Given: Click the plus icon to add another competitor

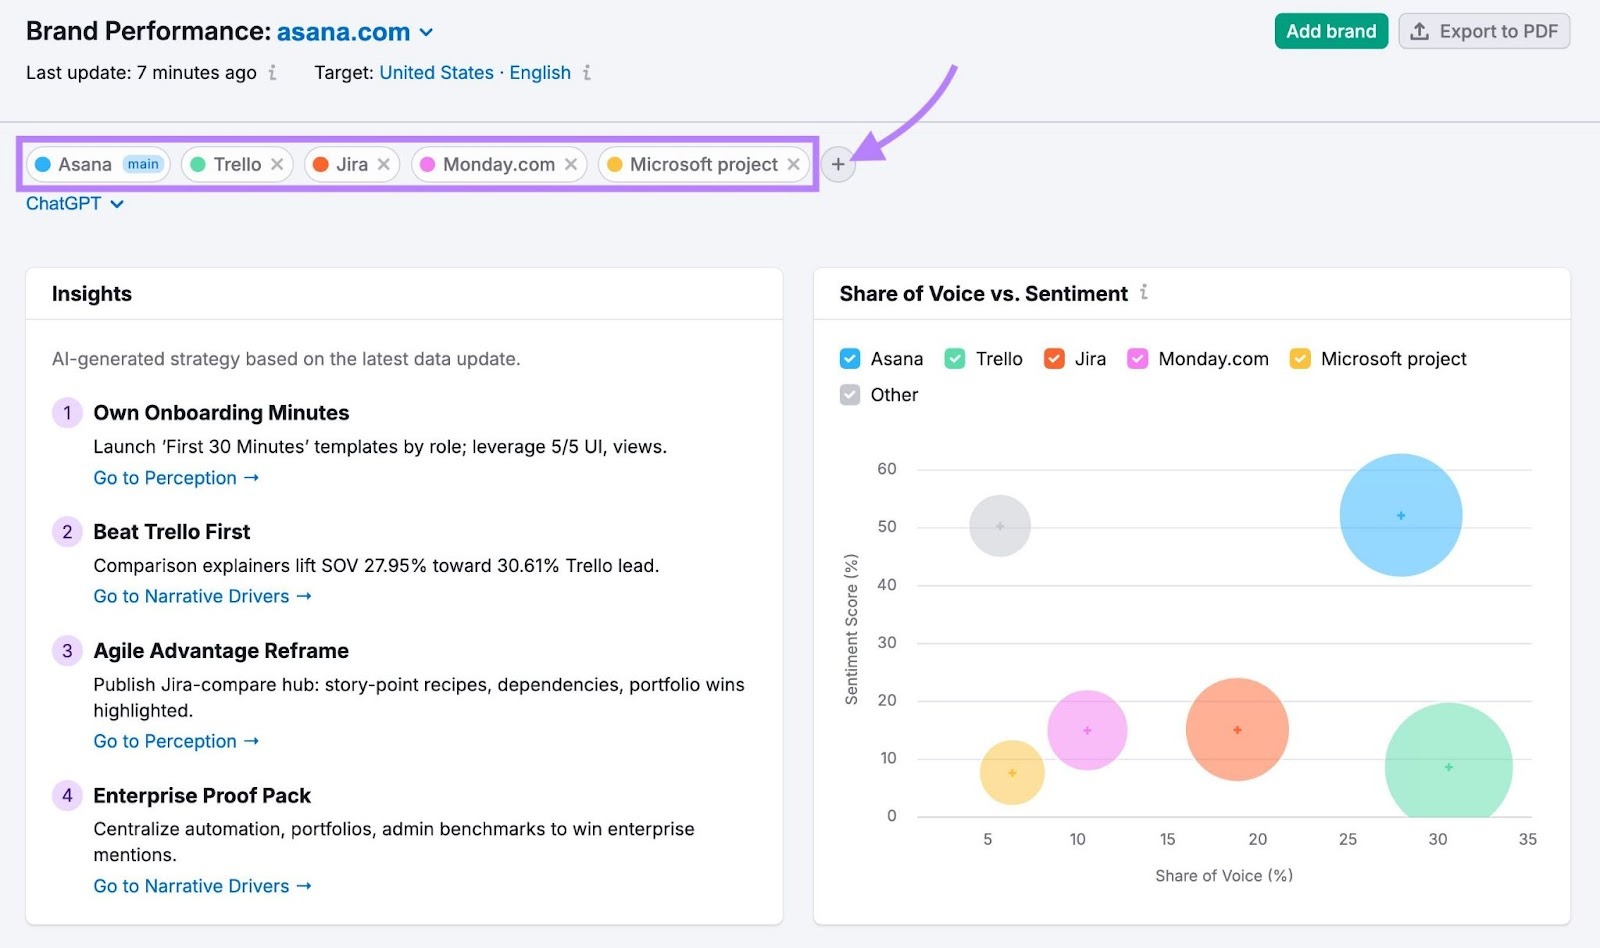Looking at the screenshot, I should pyautogui.click(x=839, y=164).
